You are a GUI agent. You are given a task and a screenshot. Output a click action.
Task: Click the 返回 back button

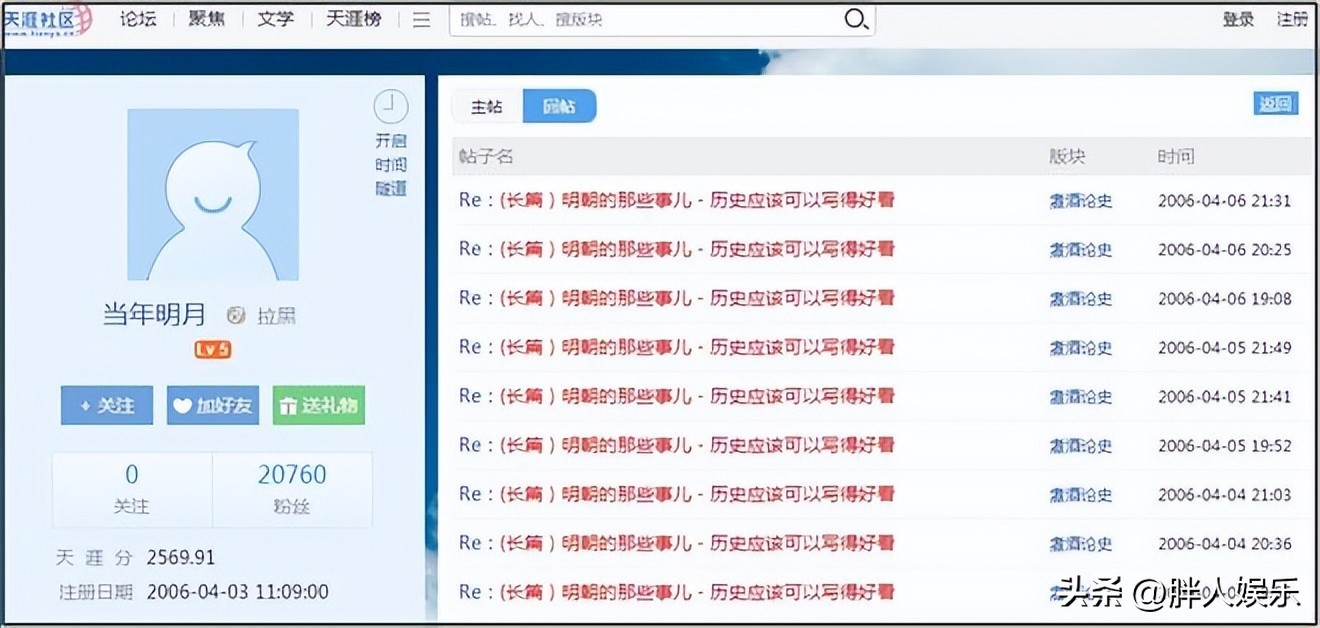(1275, 104)
